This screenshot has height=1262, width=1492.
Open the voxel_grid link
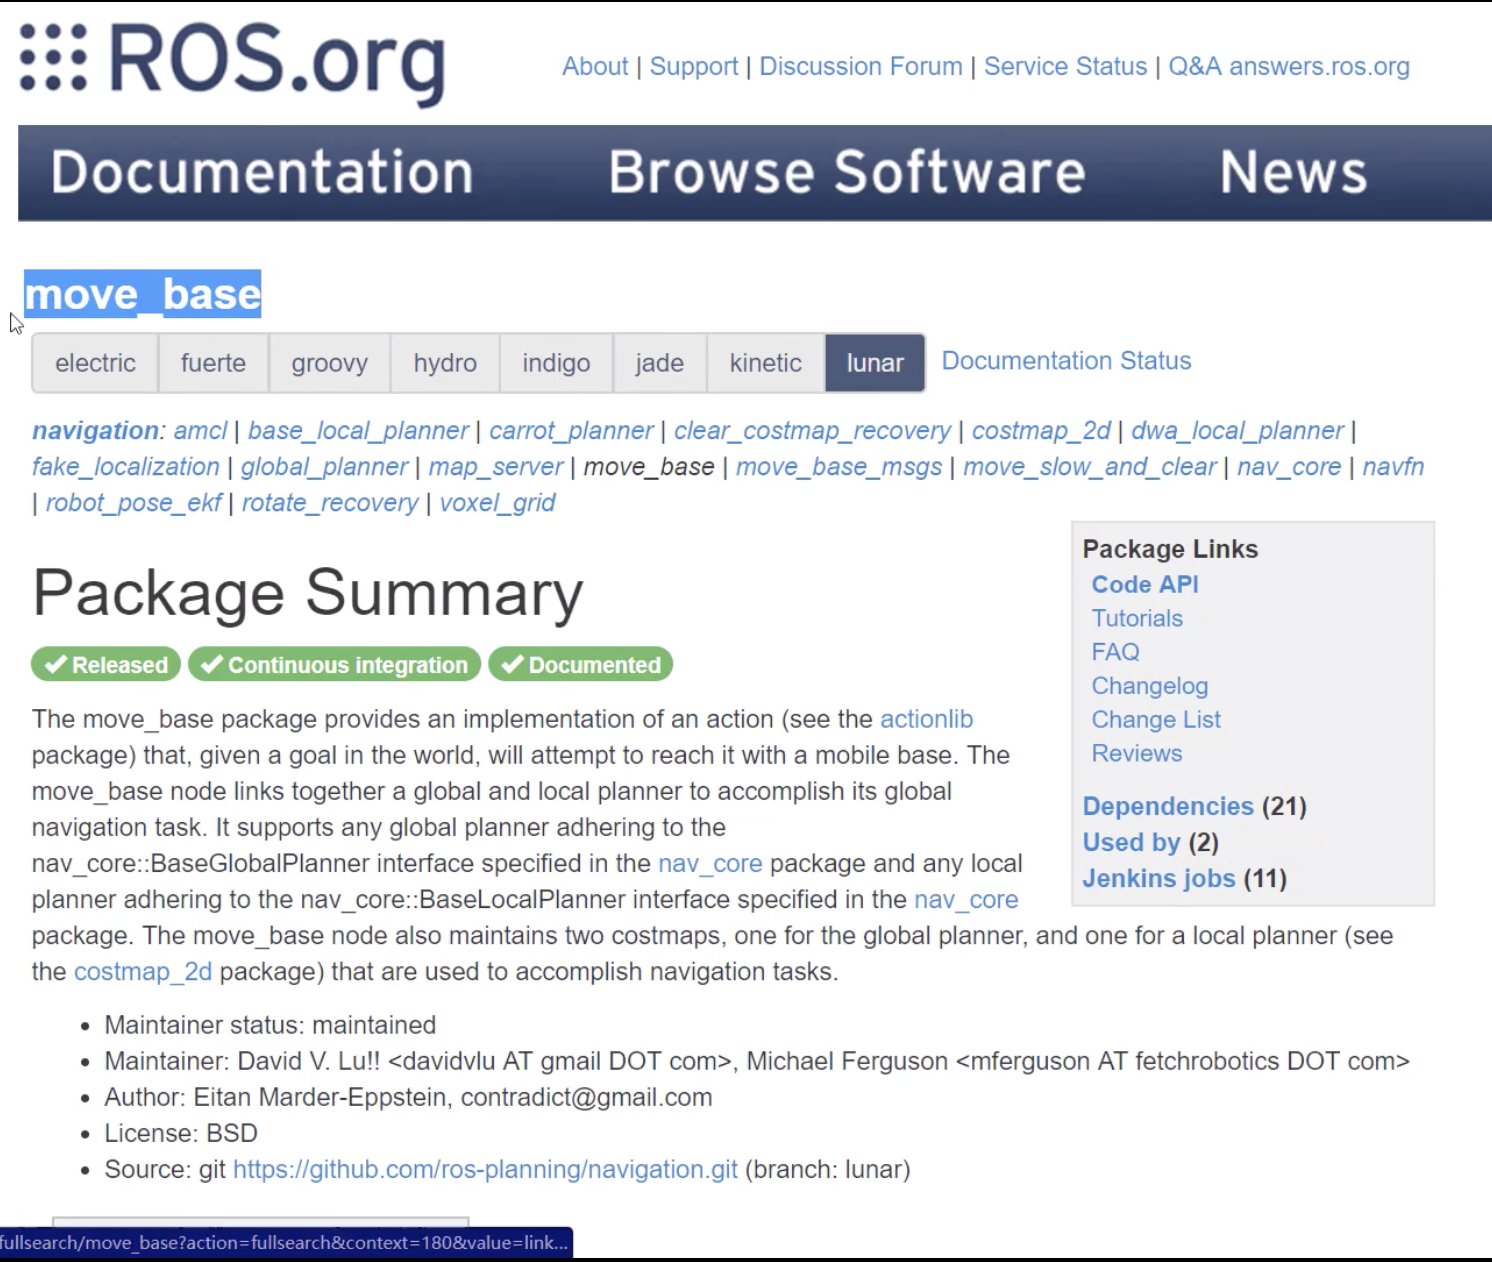[497, 503]
